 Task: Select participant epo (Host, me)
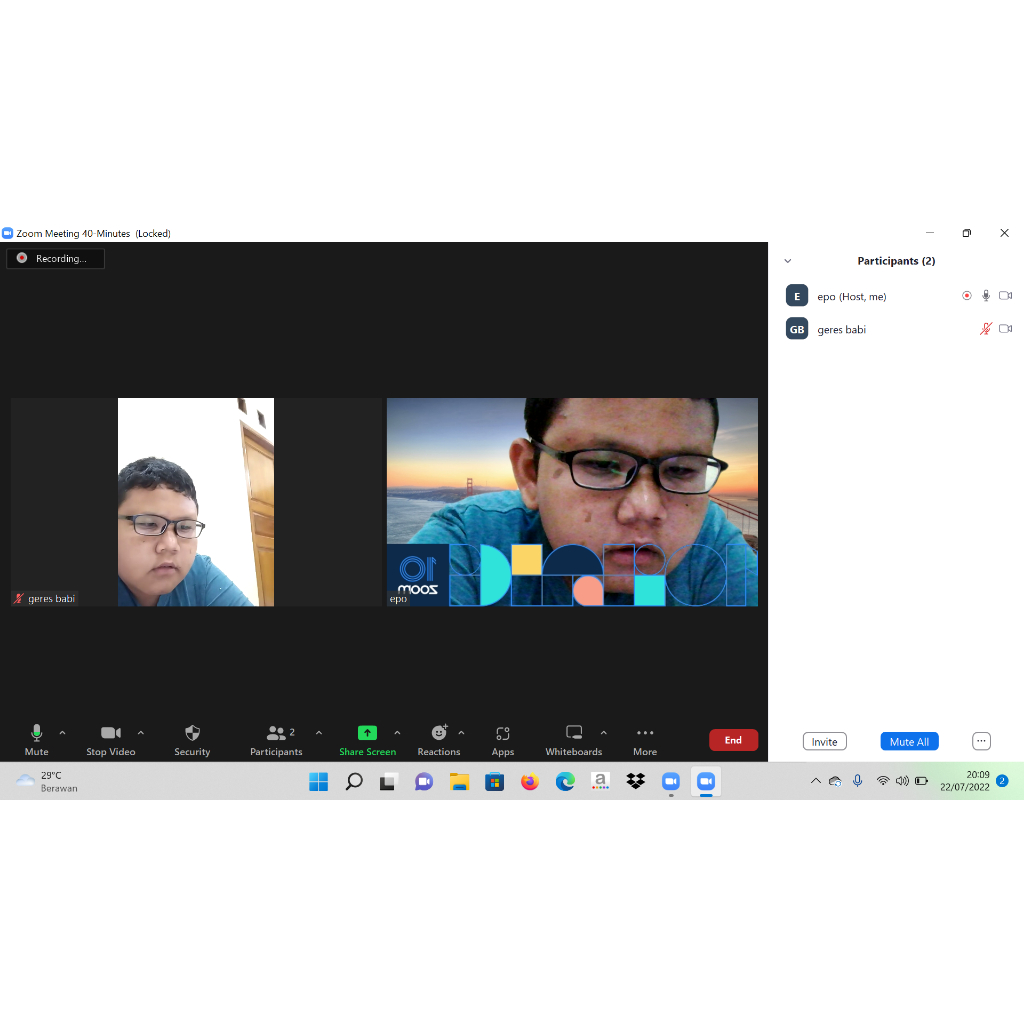tap(899, 296)
